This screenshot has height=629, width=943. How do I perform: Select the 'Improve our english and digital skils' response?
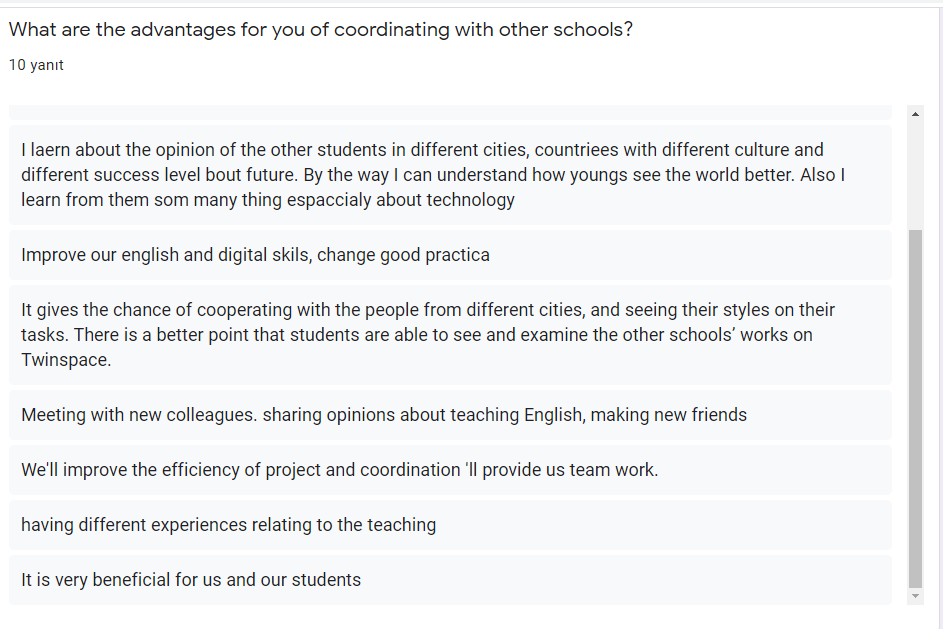click(x=450, y=255)
